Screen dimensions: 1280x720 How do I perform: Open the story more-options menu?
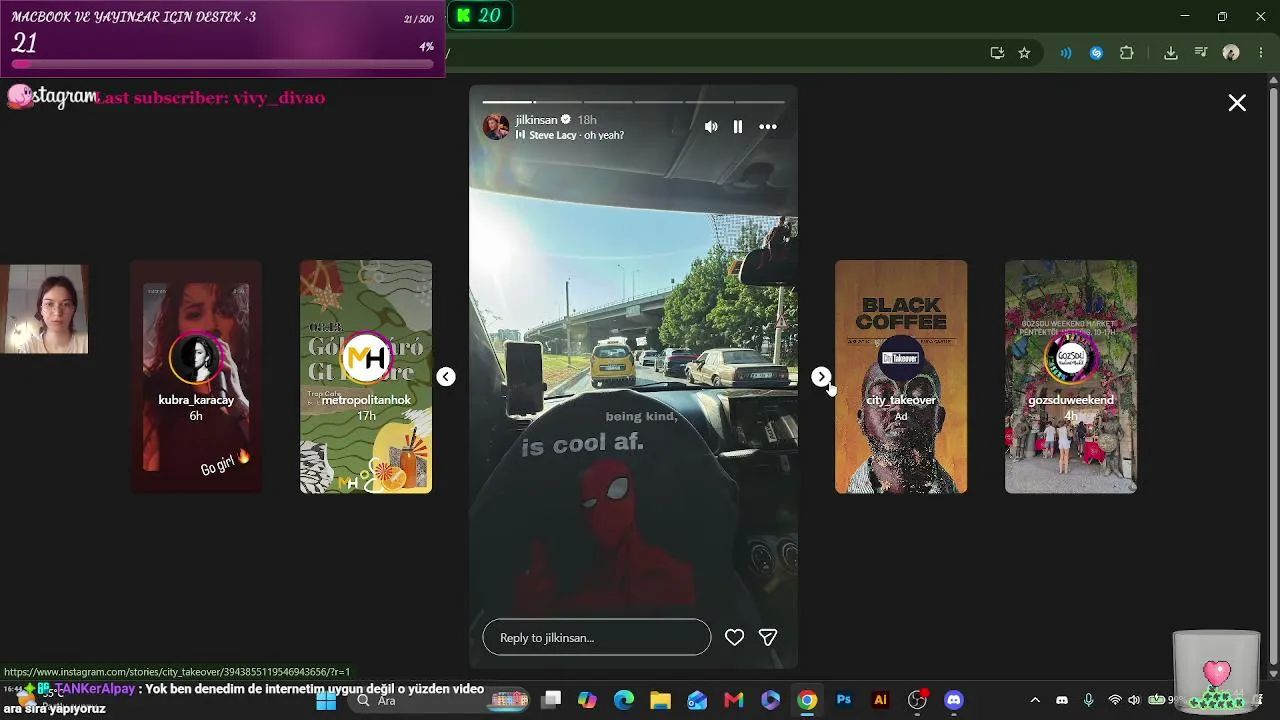[768, 127]
